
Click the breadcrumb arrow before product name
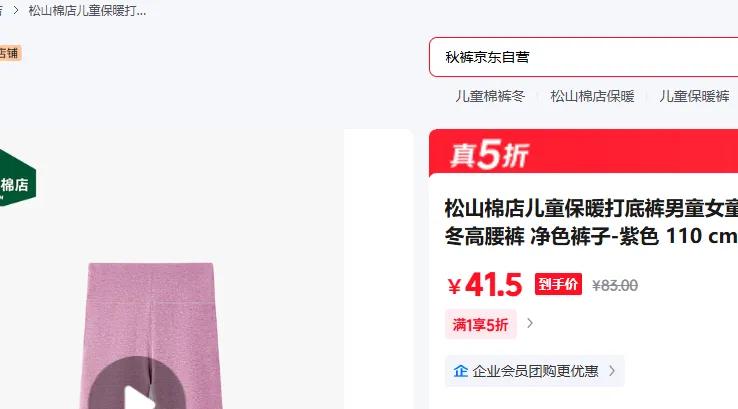pyautogui.click(x=16, y=10)
